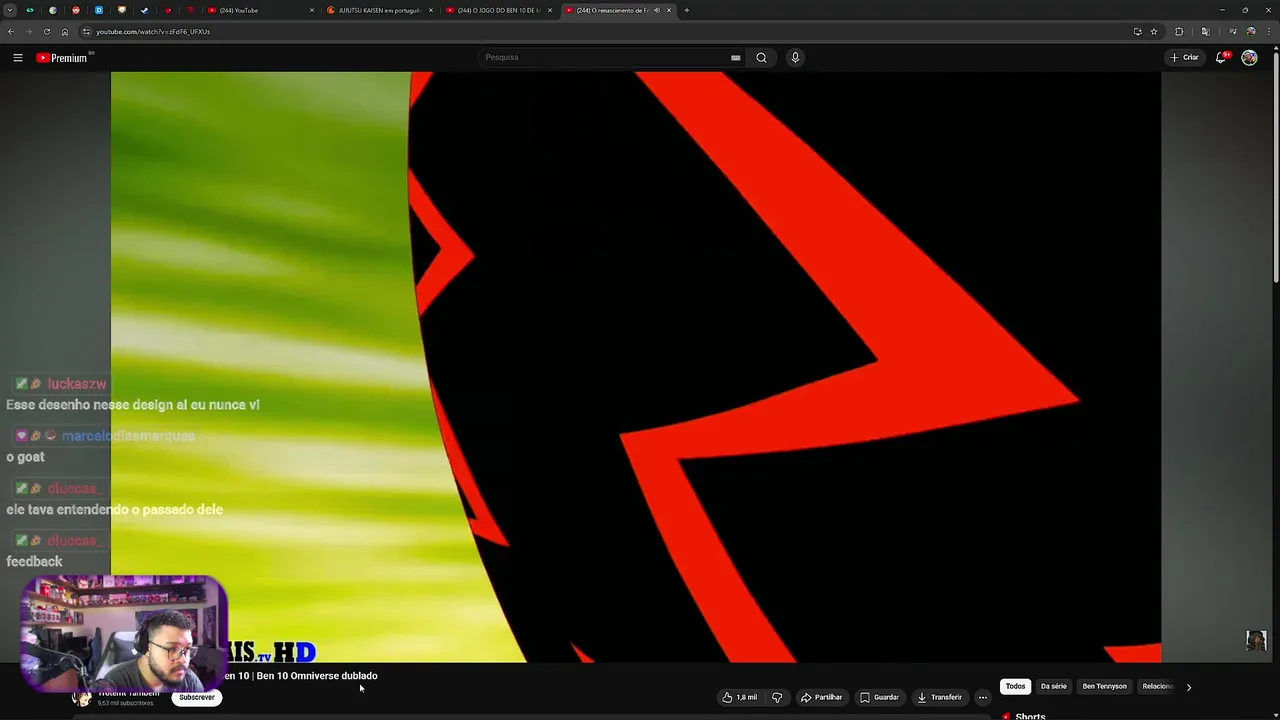
Task: Open the YouTube hamburger guide menu
Action: click(x=18, y=58)
